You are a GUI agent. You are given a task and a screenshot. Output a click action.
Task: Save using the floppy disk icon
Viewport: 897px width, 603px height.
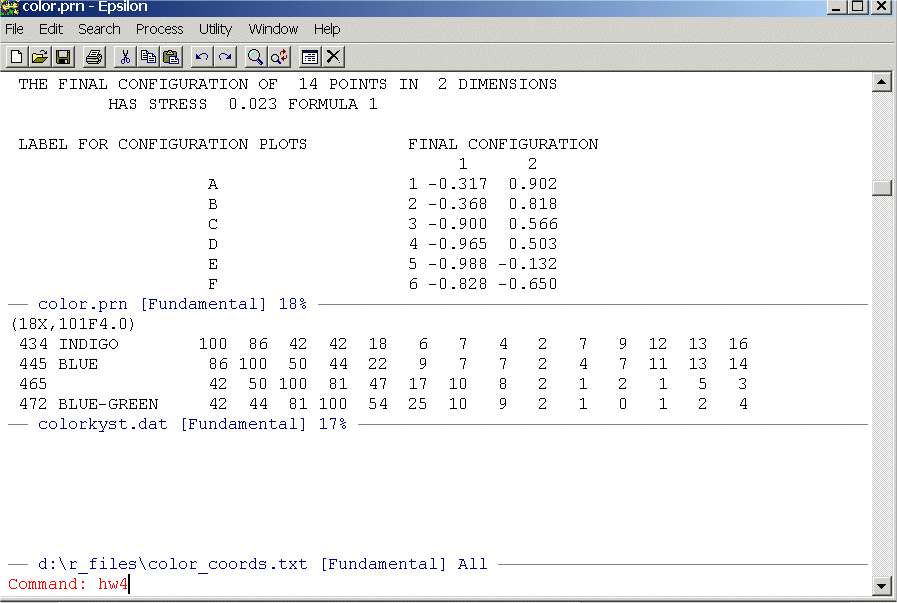click(x=63, y=57)
